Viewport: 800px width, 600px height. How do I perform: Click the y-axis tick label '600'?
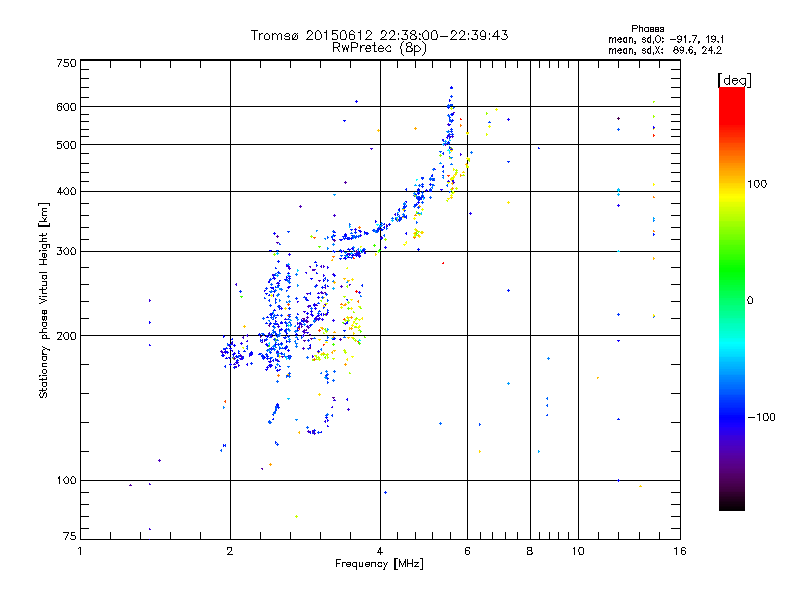(x=66, y=107)
